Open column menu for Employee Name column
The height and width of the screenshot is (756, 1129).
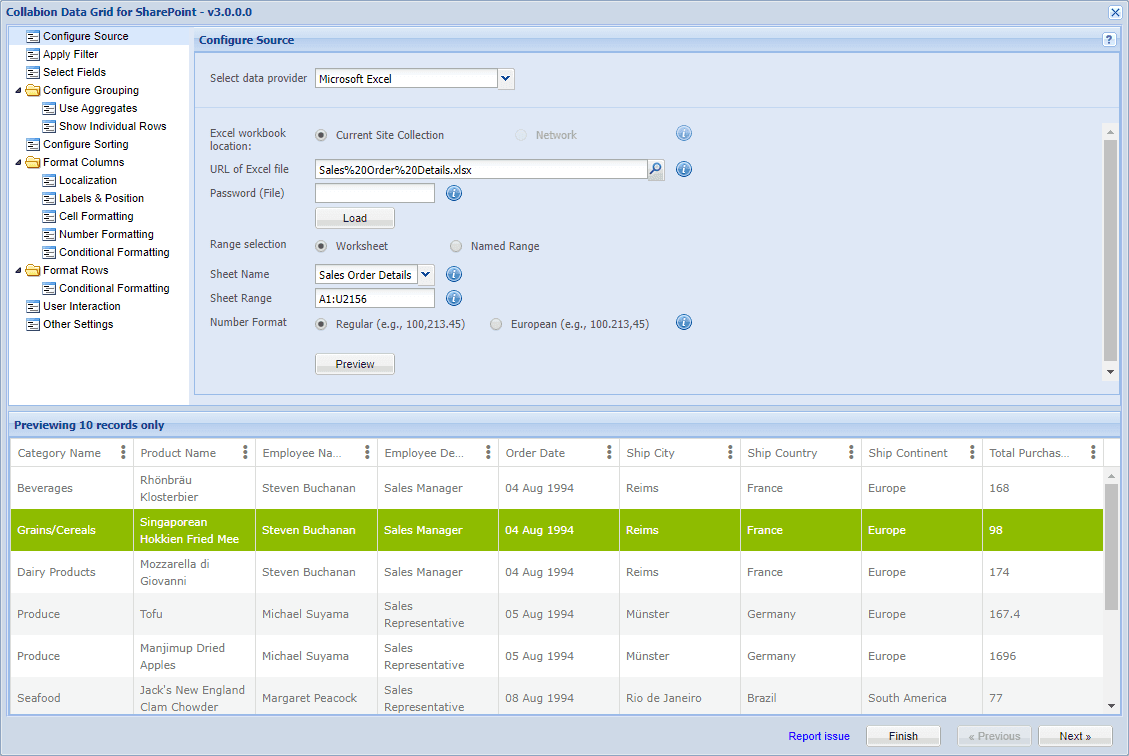click(x=367, y=452)
